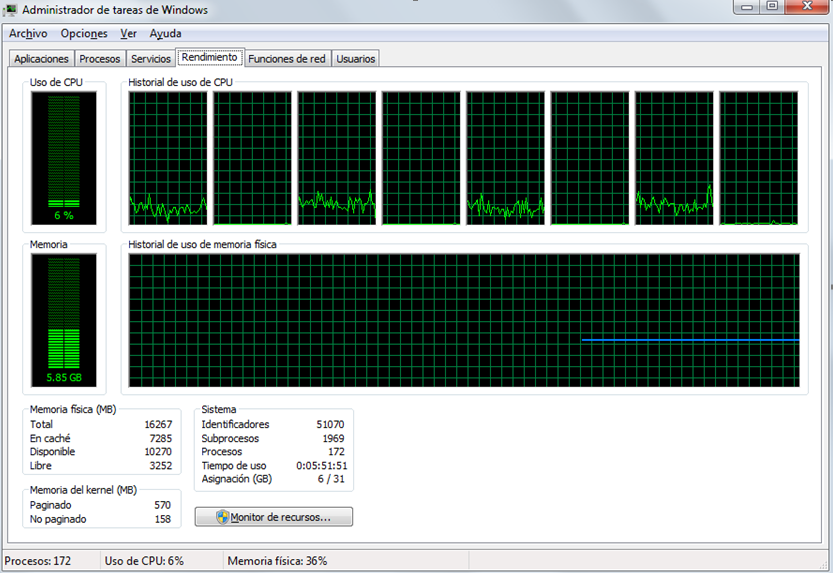Select the Rendimiento tab
This screenshot has height=573, width=833.
[209, 57]
